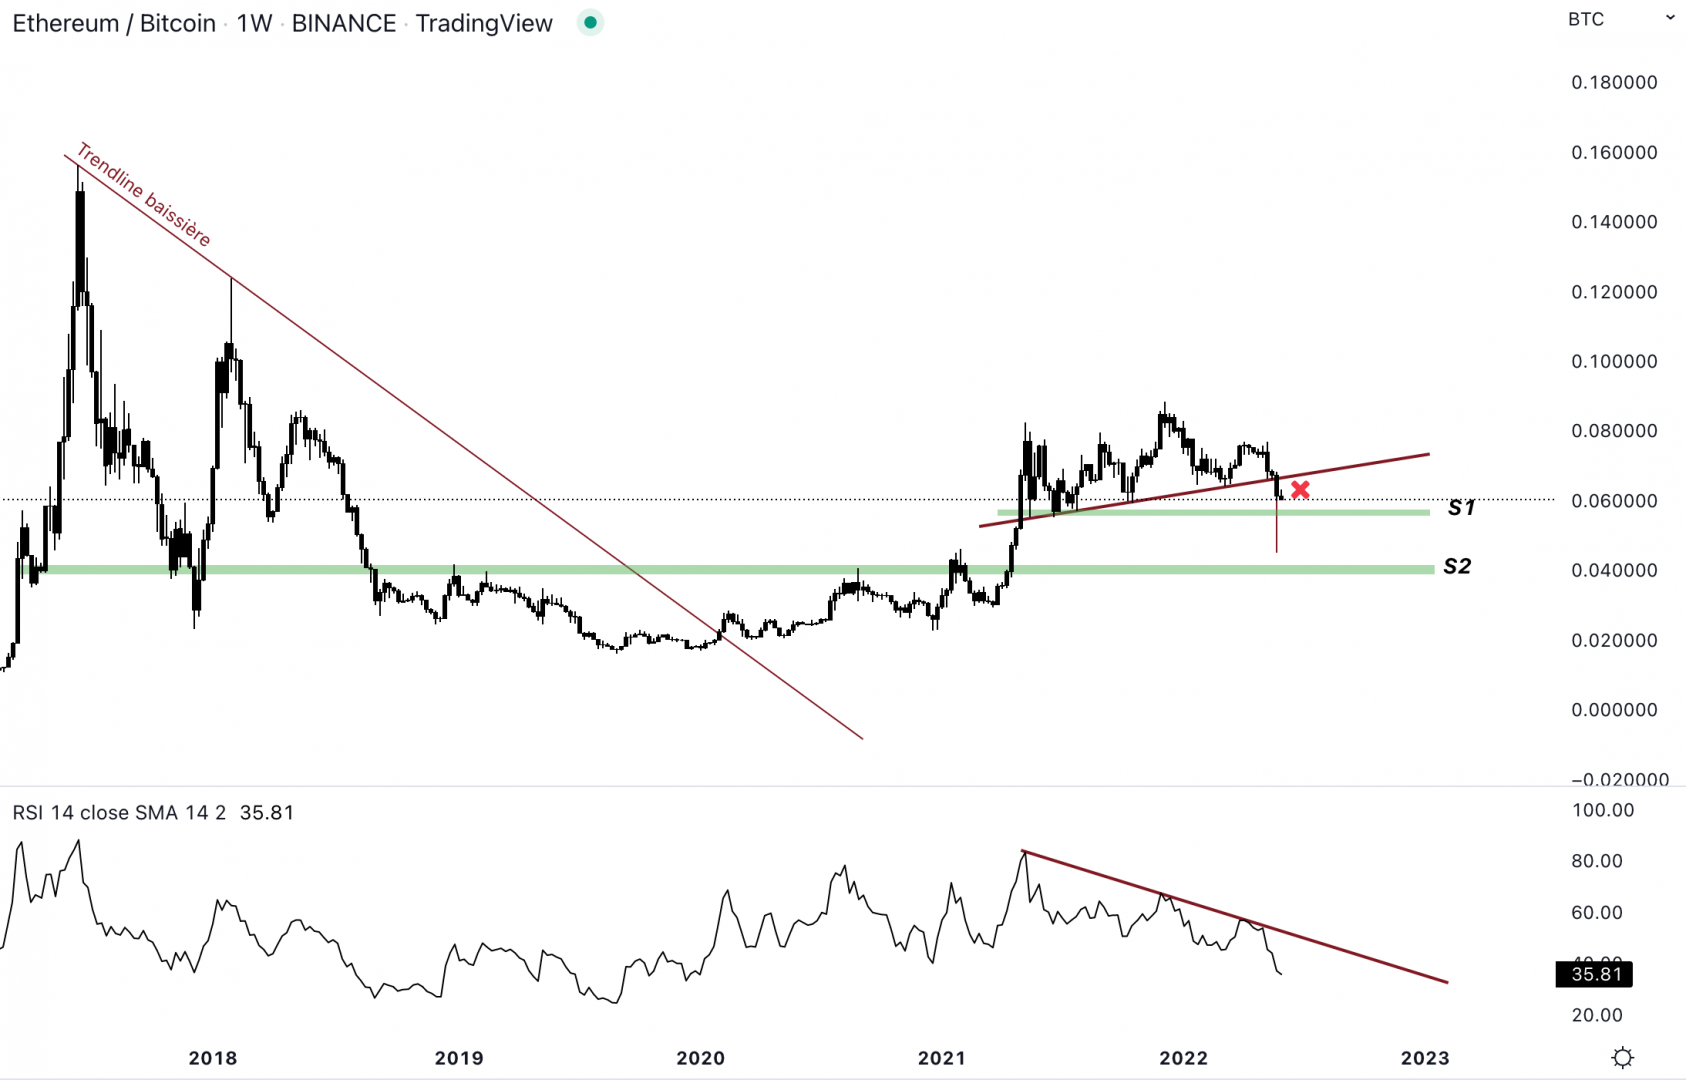The height and width of the screenshot is (1080, 1686).
Task: Select the 1W timeframe label
Action: [254, 23]
